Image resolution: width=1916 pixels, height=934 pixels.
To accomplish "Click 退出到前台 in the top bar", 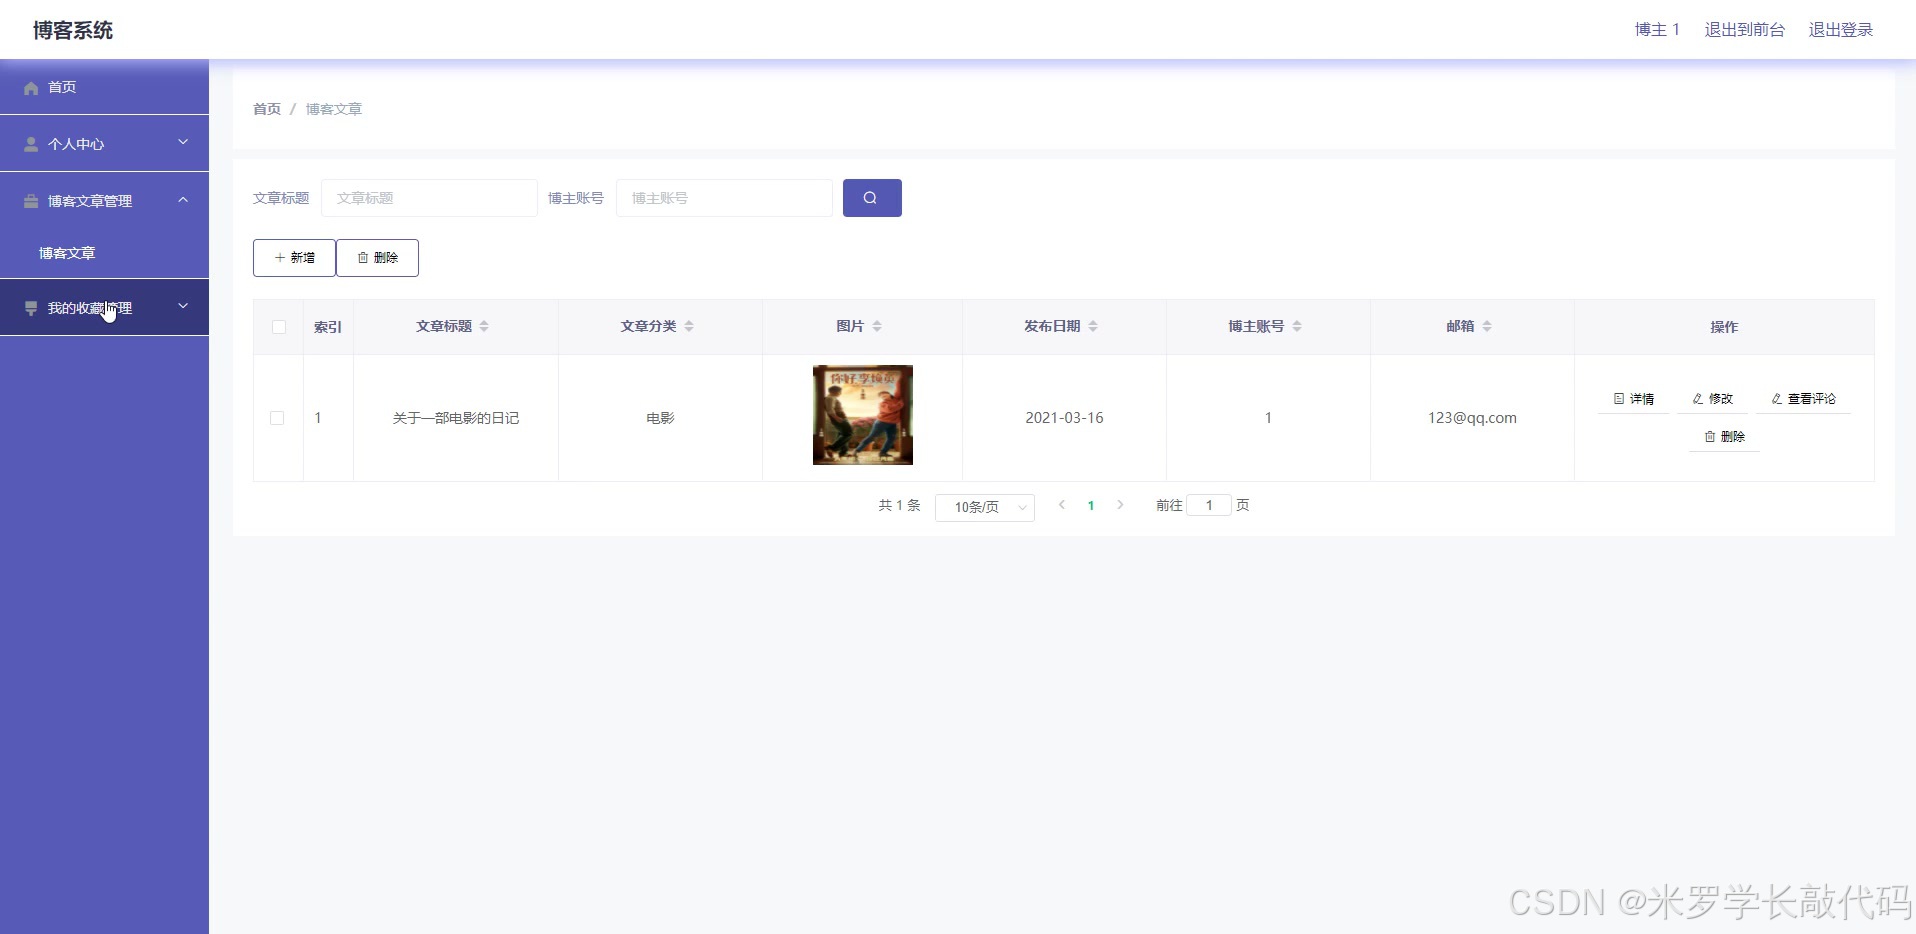I will pyautogui.click(x=1744, y=29).
